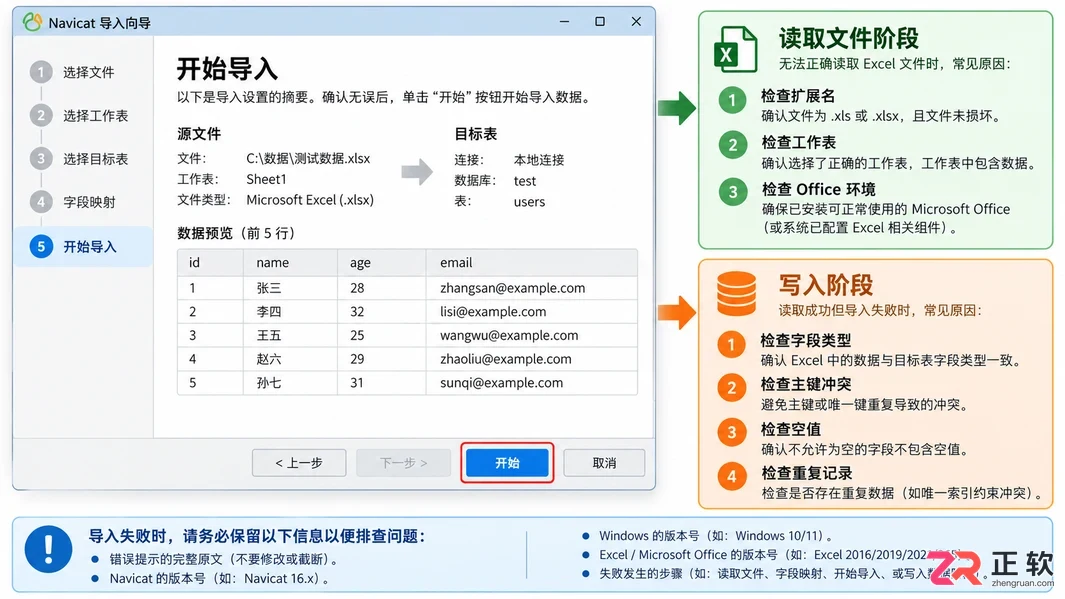The width and height of the screenshot is (1065, 599).
Task: Click the table value users
Action: click(530, 202)
